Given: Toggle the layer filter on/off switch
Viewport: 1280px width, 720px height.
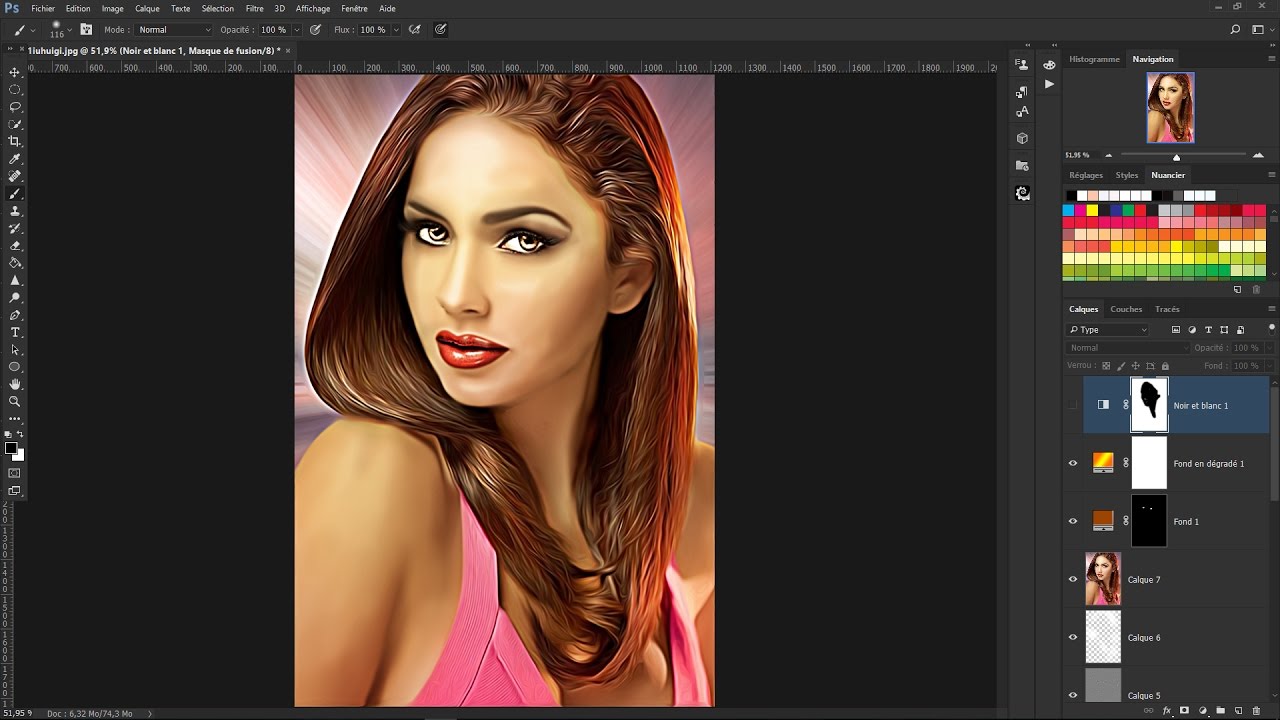Looking at the screenshot, I should pyautogui.click(x=1271, y=328).
